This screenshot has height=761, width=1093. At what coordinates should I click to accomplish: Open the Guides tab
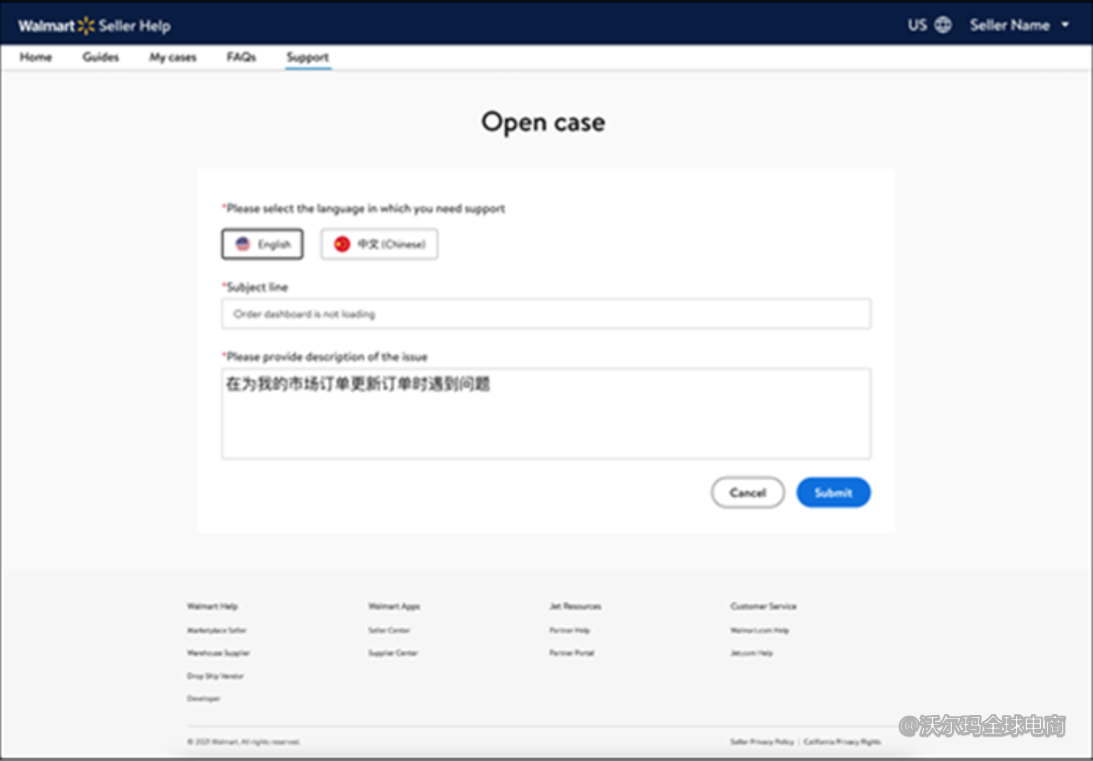[100, 57]
